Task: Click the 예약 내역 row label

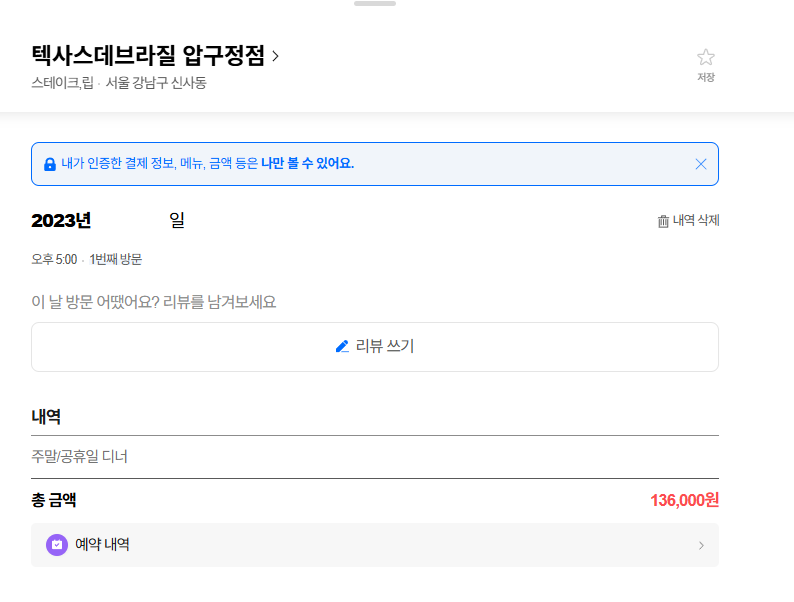Action: point(102,545)
